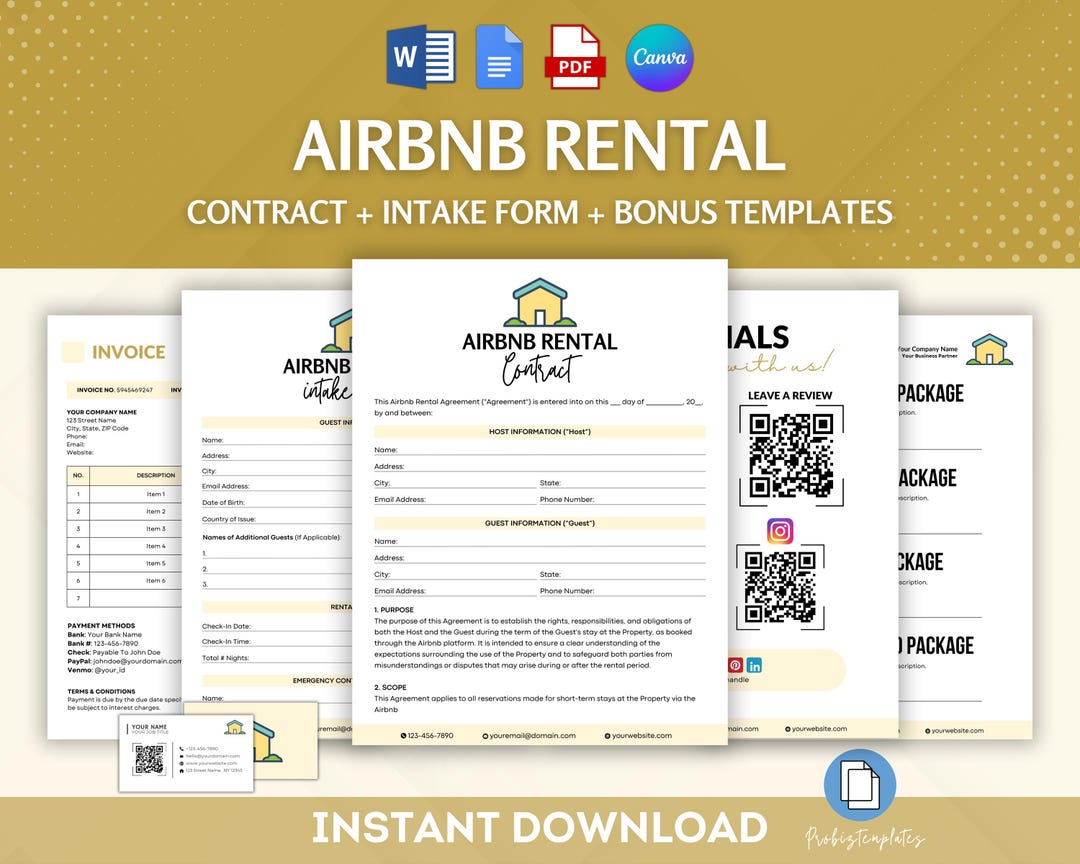Open the Pinterest icon near the handle area
Image resolution: width=1080 pixels, height=864 pixels.
tap(736, 665)
